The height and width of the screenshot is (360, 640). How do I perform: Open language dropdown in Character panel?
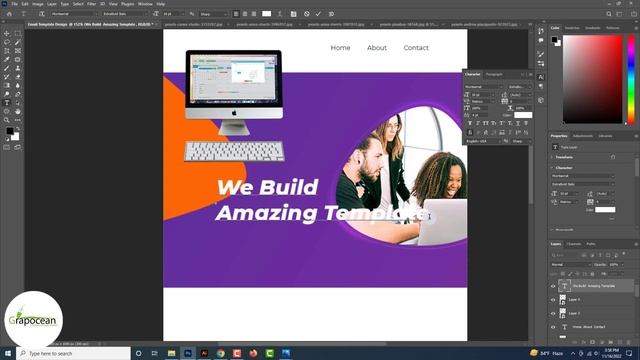click(x=482, y=141)
